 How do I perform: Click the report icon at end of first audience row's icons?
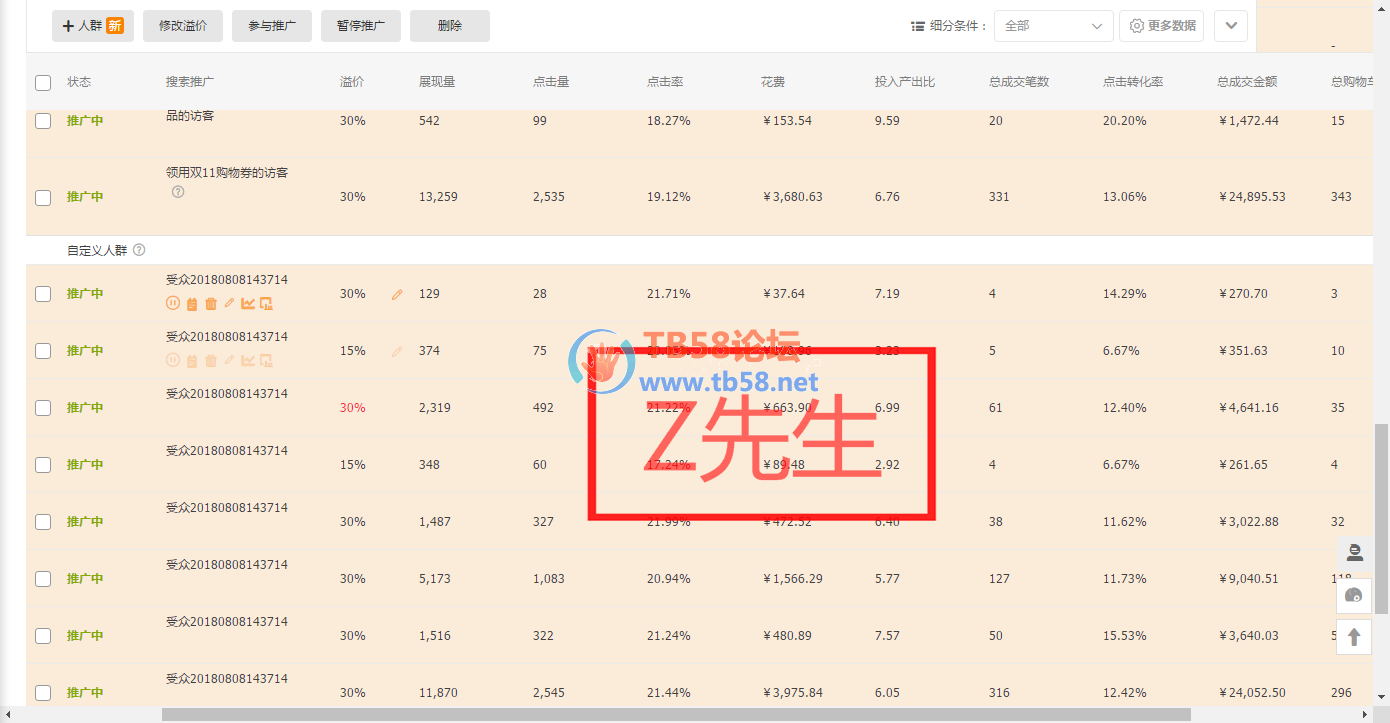click(266, 304)
